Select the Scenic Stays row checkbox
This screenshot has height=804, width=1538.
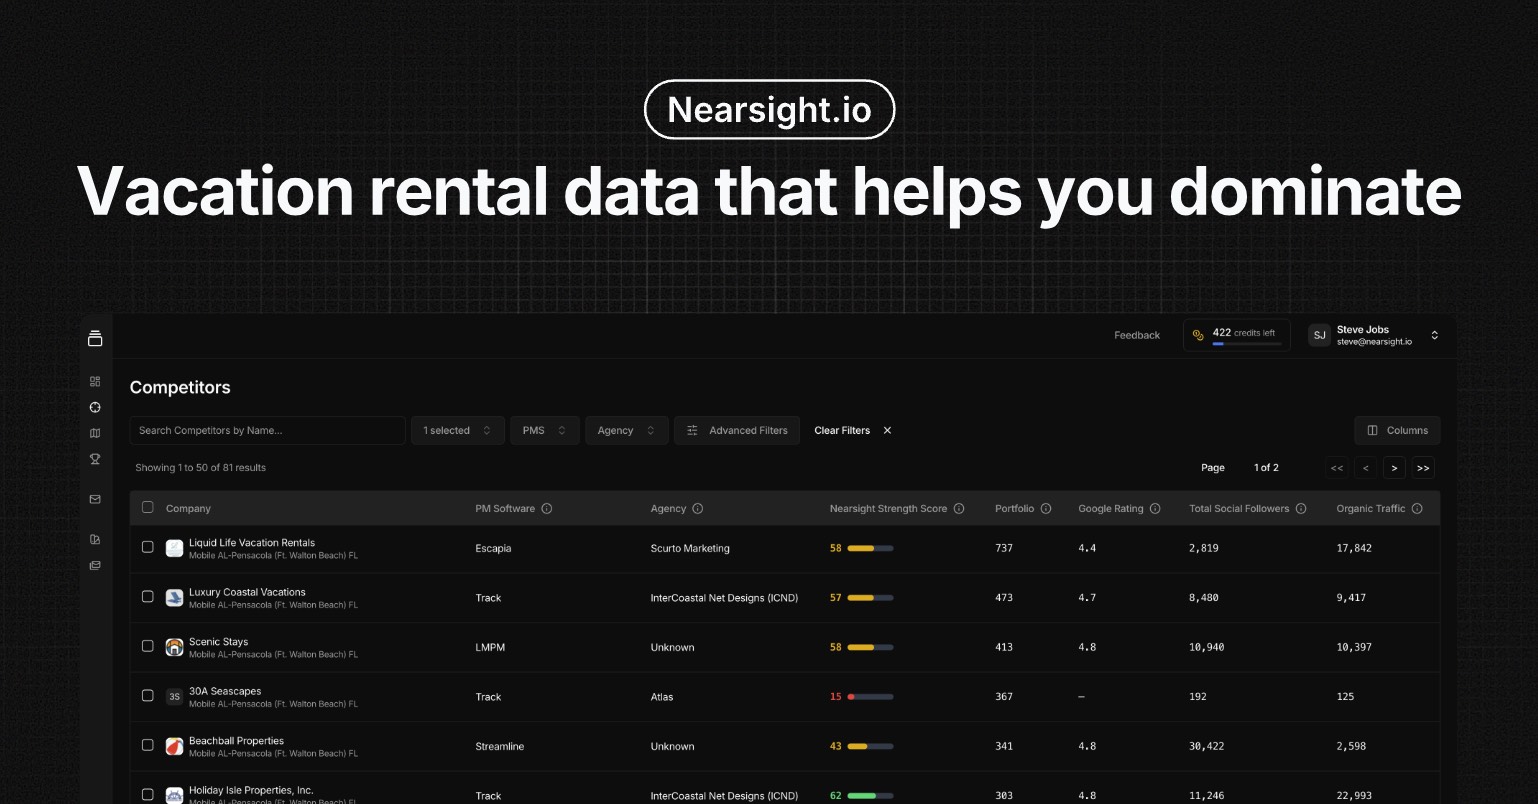coord(148,647)
